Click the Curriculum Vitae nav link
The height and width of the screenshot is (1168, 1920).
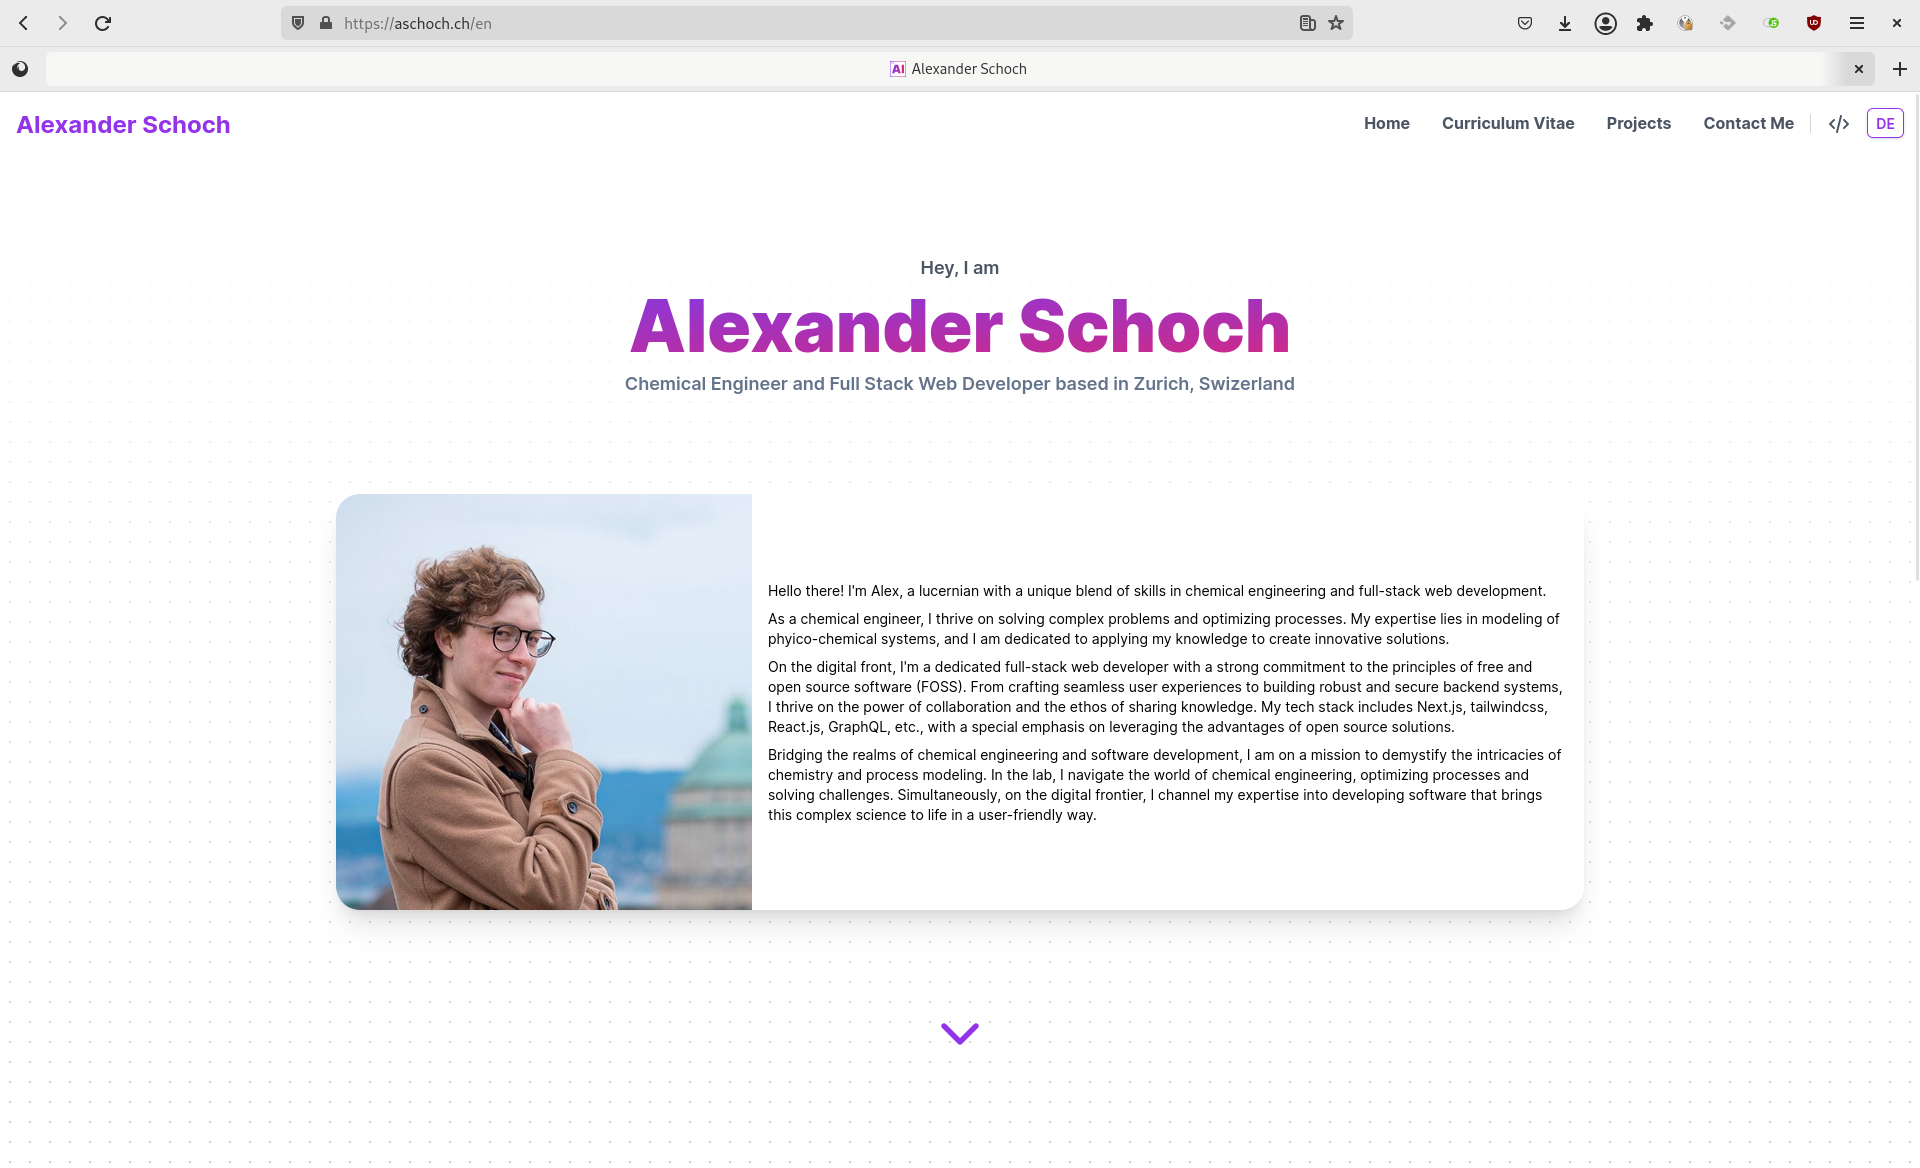tap(1507, 123)
